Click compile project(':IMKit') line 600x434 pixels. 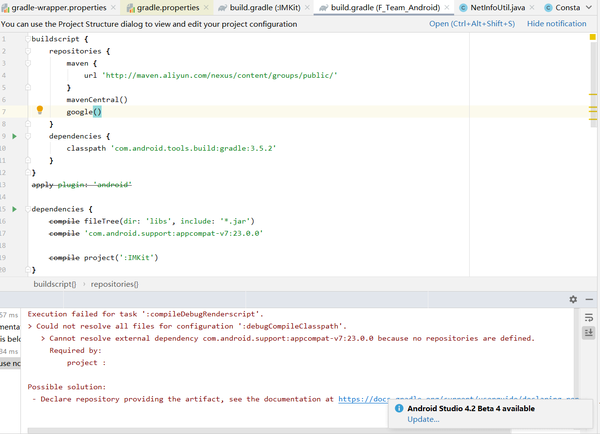[103, 258]
